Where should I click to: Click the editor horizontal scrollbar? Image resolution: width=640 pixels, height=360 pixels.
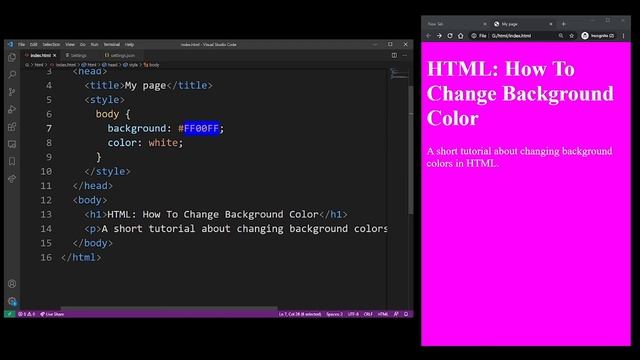tap(169, 308)
